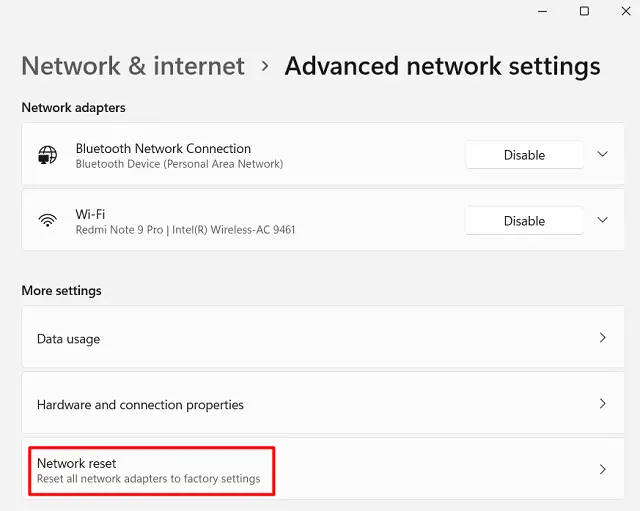Close the Settings window
This screenshot has height=511, width=640.
[x=626, y=11]
